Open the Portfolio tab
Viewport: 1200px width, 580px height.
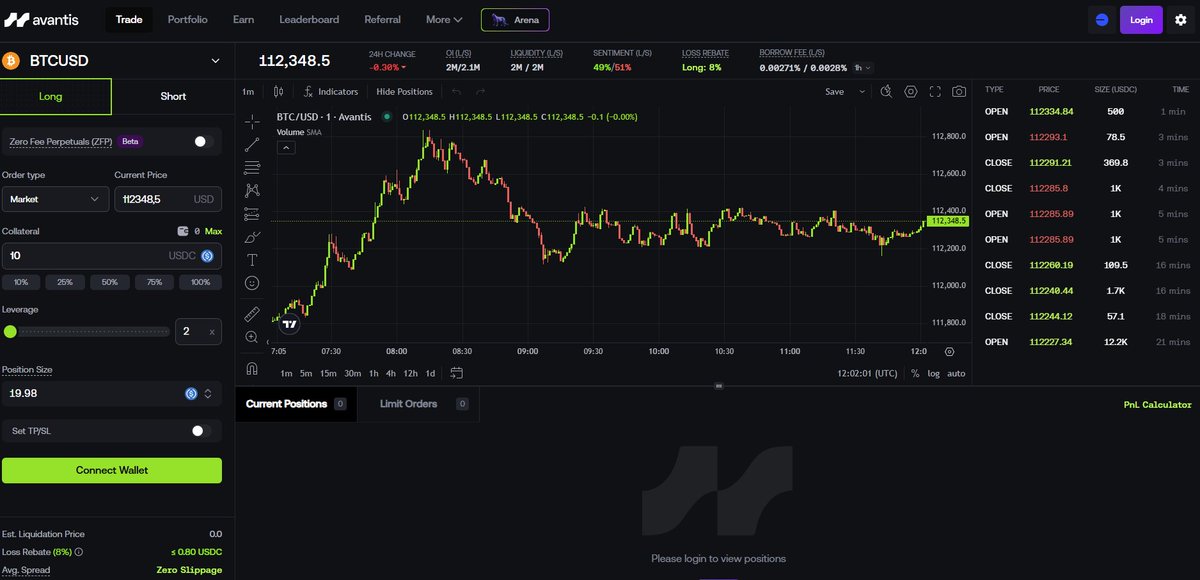(189, 19)
